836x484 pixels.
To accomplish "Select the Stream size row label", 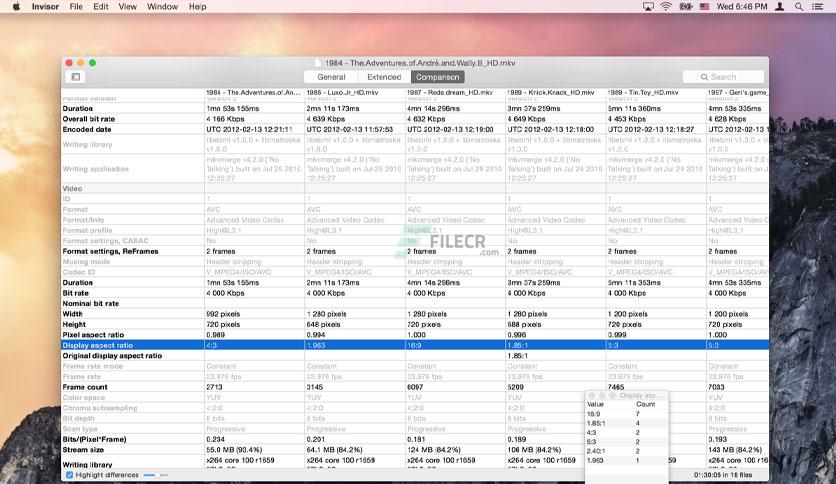I will (83, 450).
